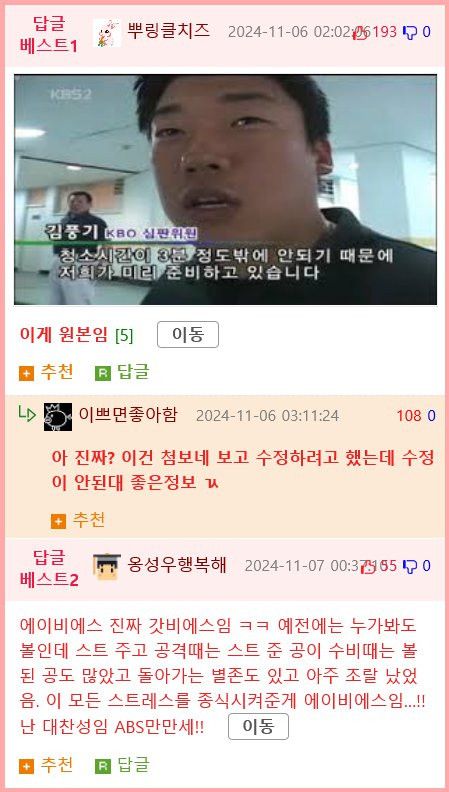Click the 이동 button after ABS만만세
The height and width of the screenshot is (792, 449).
(258, 727)
